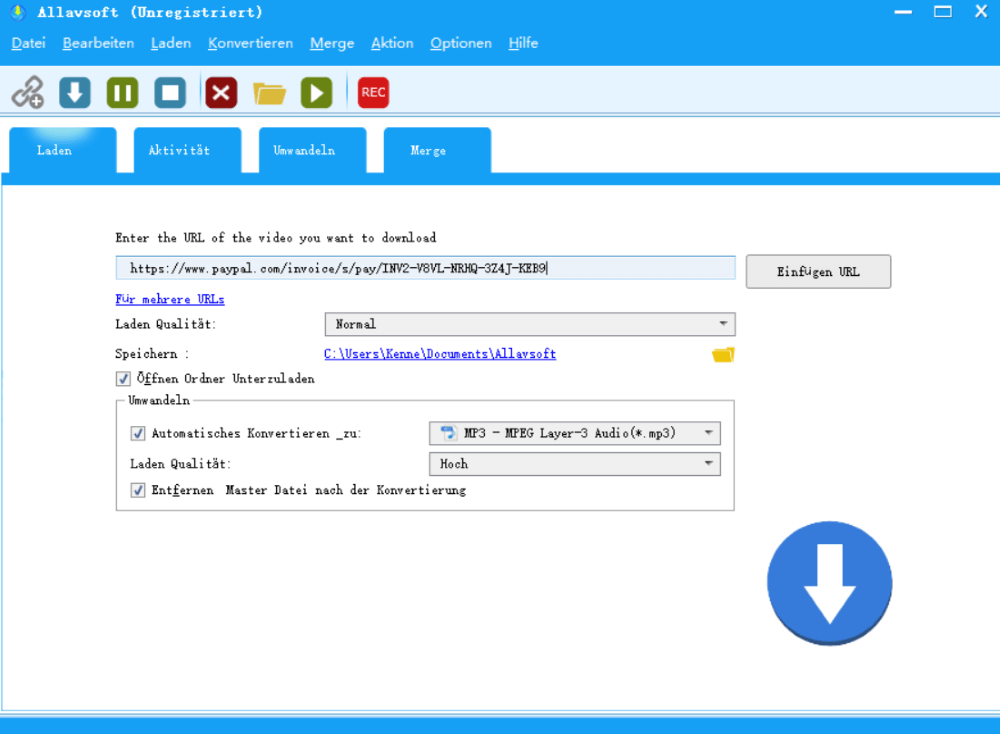
Task: Minimize the Allavsoft window
Action: pos(903,12)
